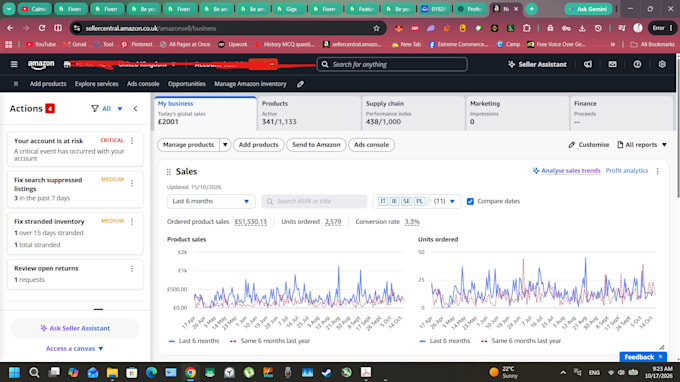Click the Manage products button
Image resolution: width=680 pixels, height=382 pixels.
(x=189, y=145)
